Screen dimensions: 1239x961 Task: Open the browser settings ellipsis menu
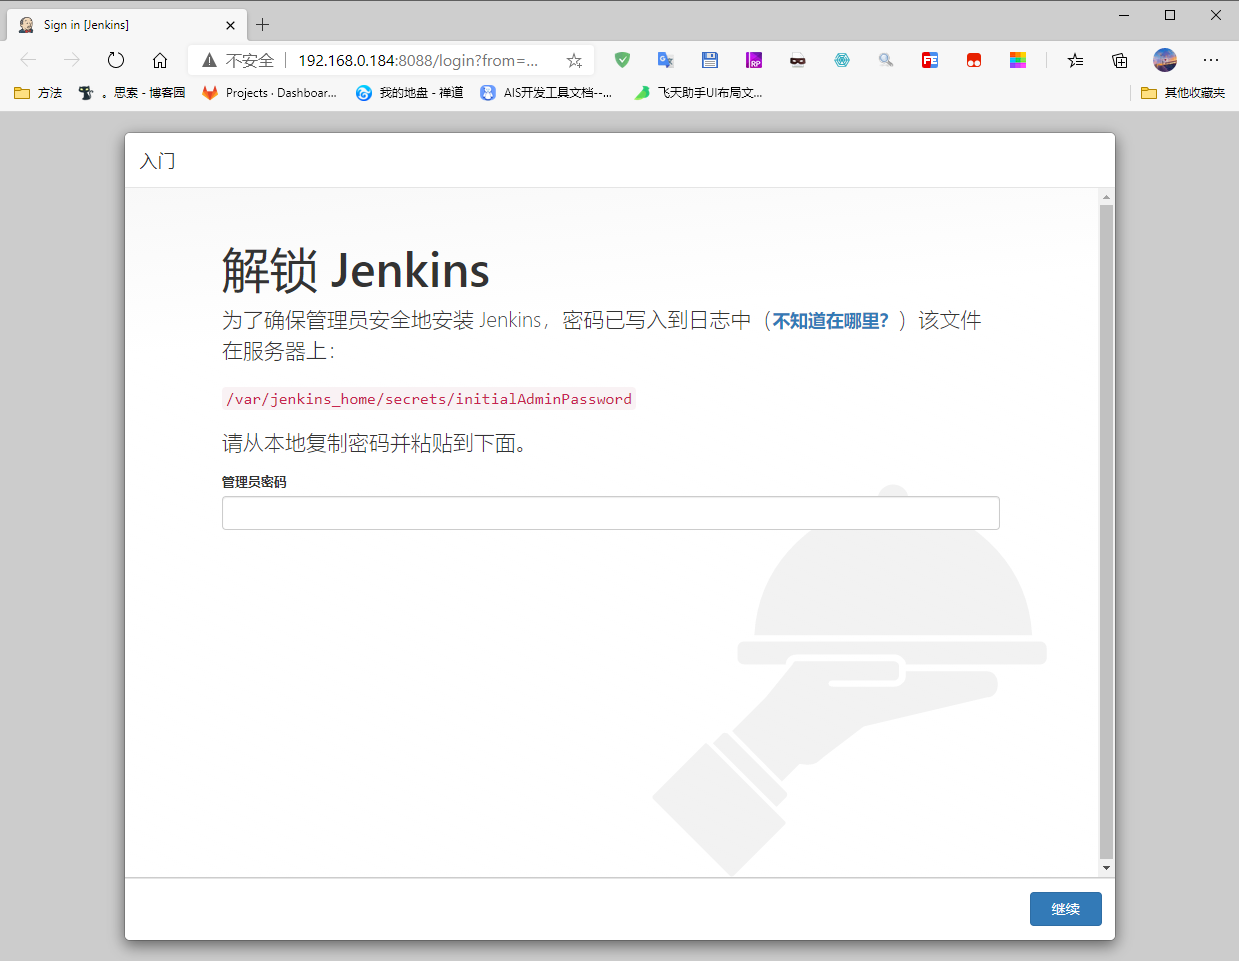pyautogui.click(x=1211, y=60)
